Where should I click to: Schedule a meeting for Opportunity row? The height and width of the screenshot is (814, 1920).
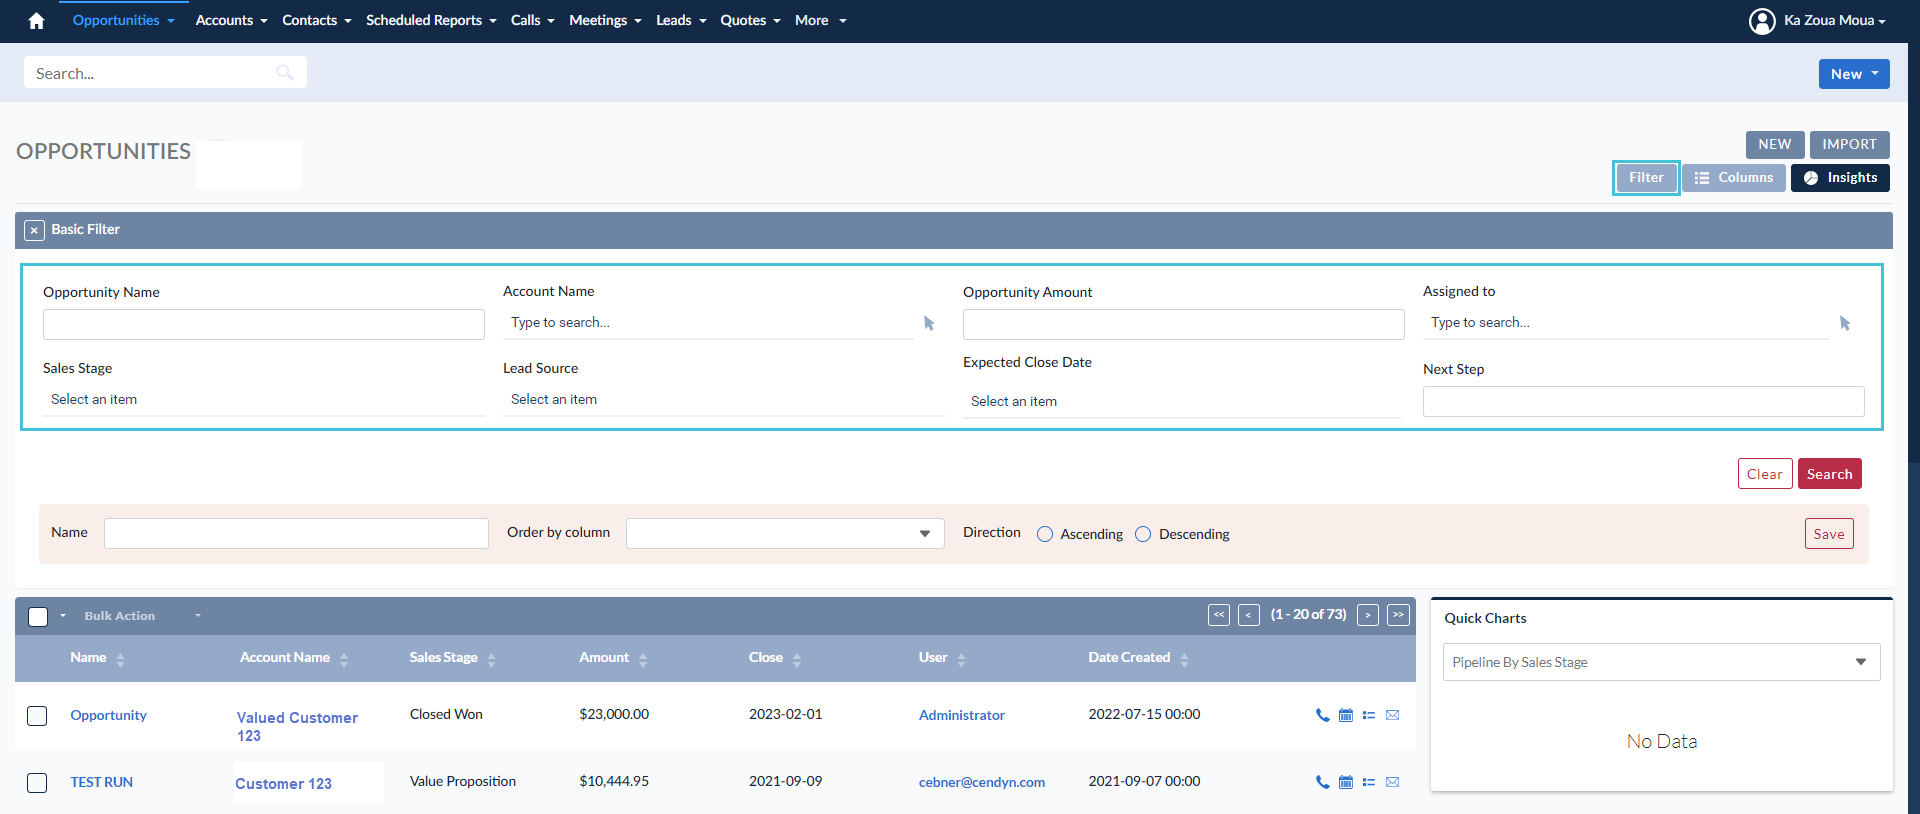[1346, 715]
